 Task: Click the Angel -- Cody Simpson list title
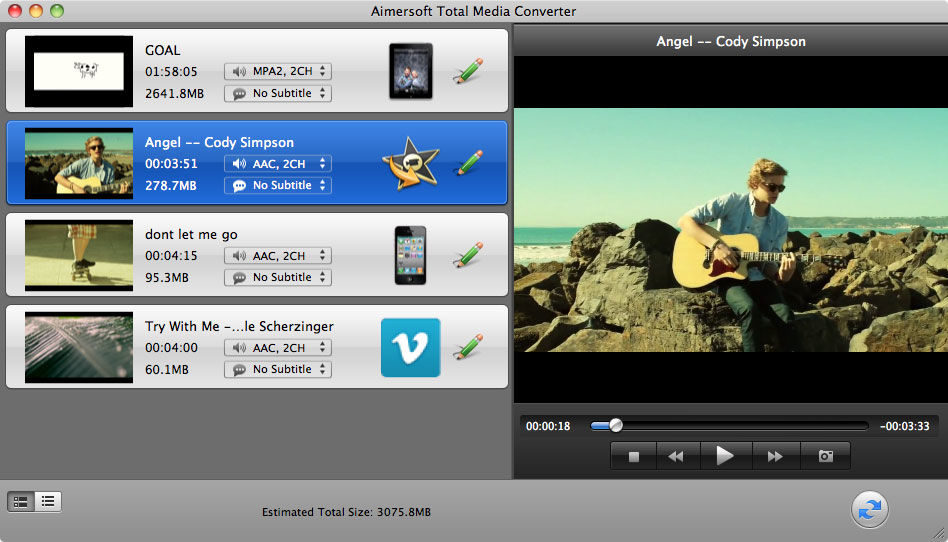[x=219, y=142]
